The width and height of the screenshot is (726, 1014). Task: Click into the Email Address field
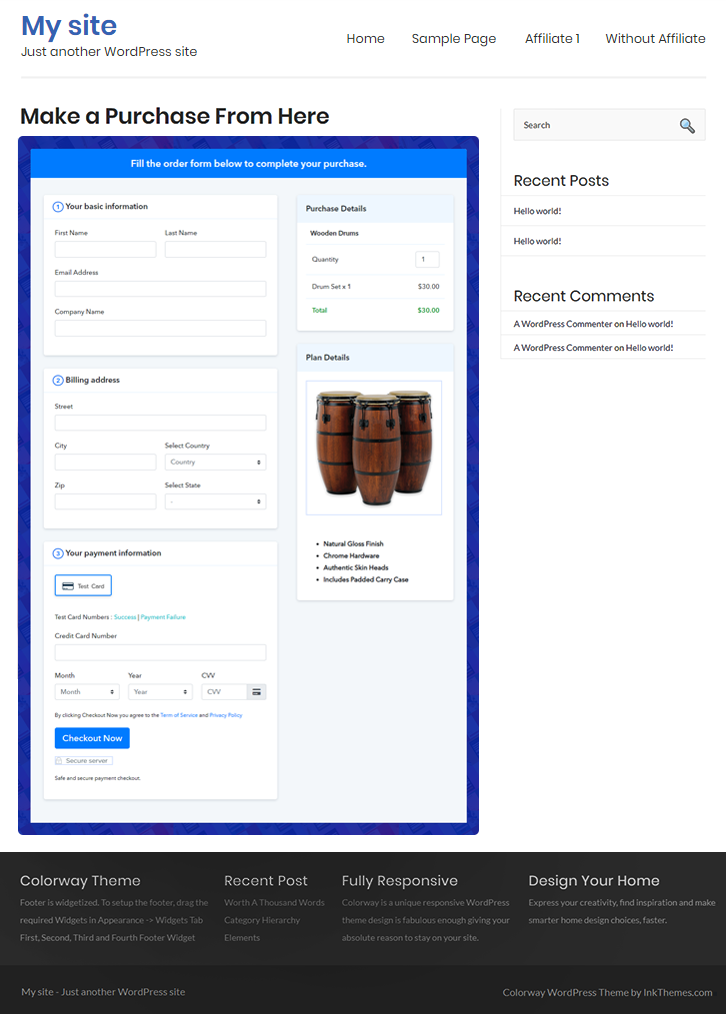point(160,289)
